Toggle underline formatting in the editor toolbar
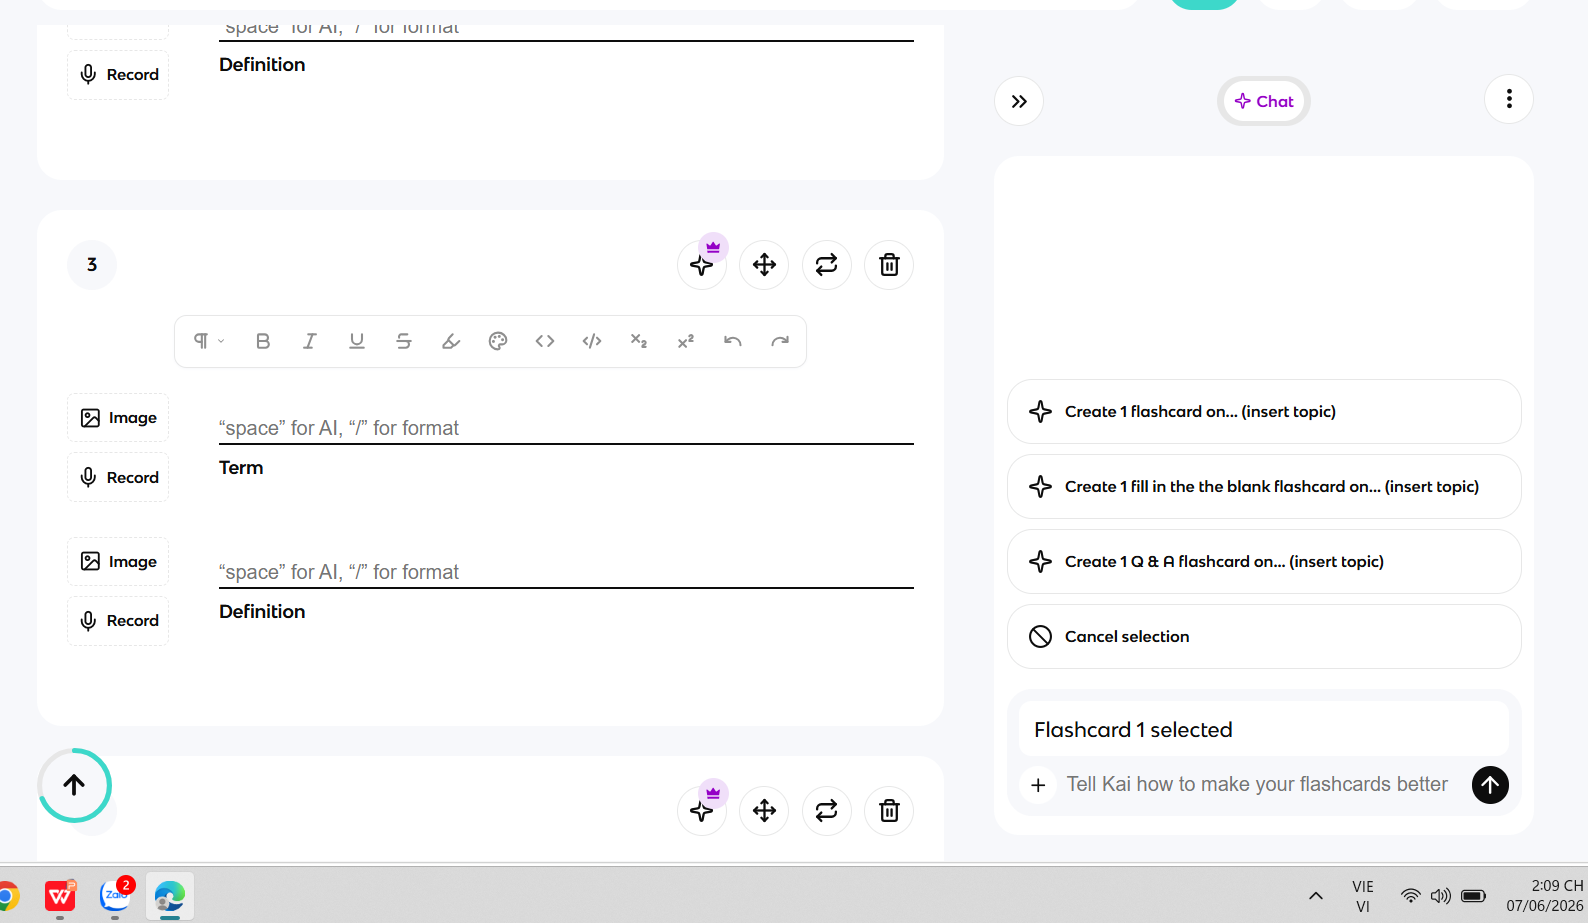The width and height of the screenshot is (1588, 923). click(357, 341)
